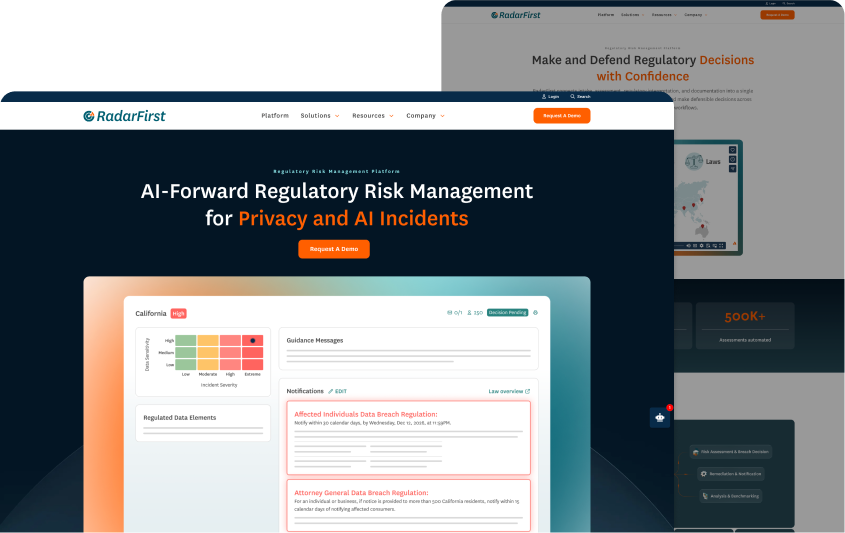Open the video player settings gear
This screenshot has width=845, height=533.
coord(701,245)
